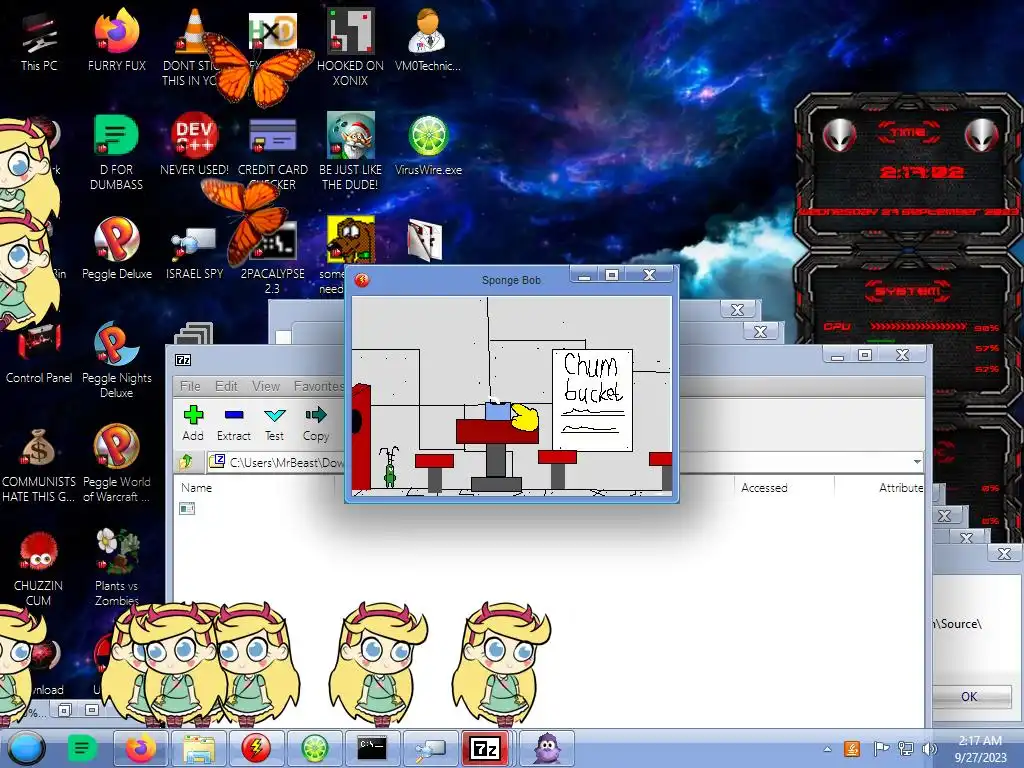Open Windows Start orb

pos(26,748)
